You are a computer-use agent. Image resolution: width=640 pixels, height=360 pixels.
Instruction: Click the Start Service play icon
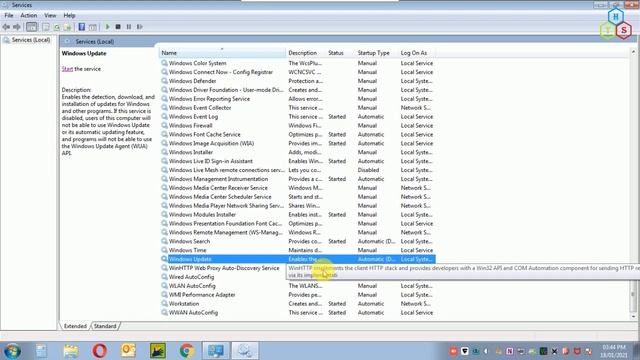click(x=107, y=27)
